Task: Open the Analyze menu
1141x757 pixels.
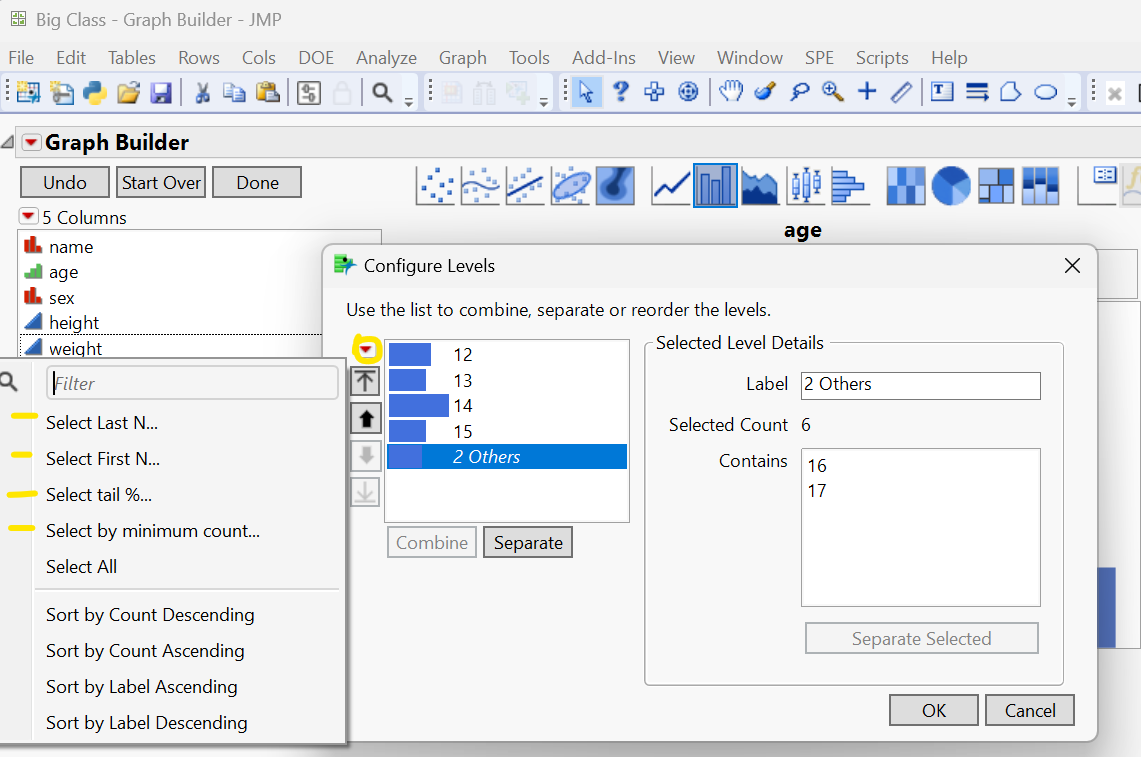Action: tap(386, 57)
